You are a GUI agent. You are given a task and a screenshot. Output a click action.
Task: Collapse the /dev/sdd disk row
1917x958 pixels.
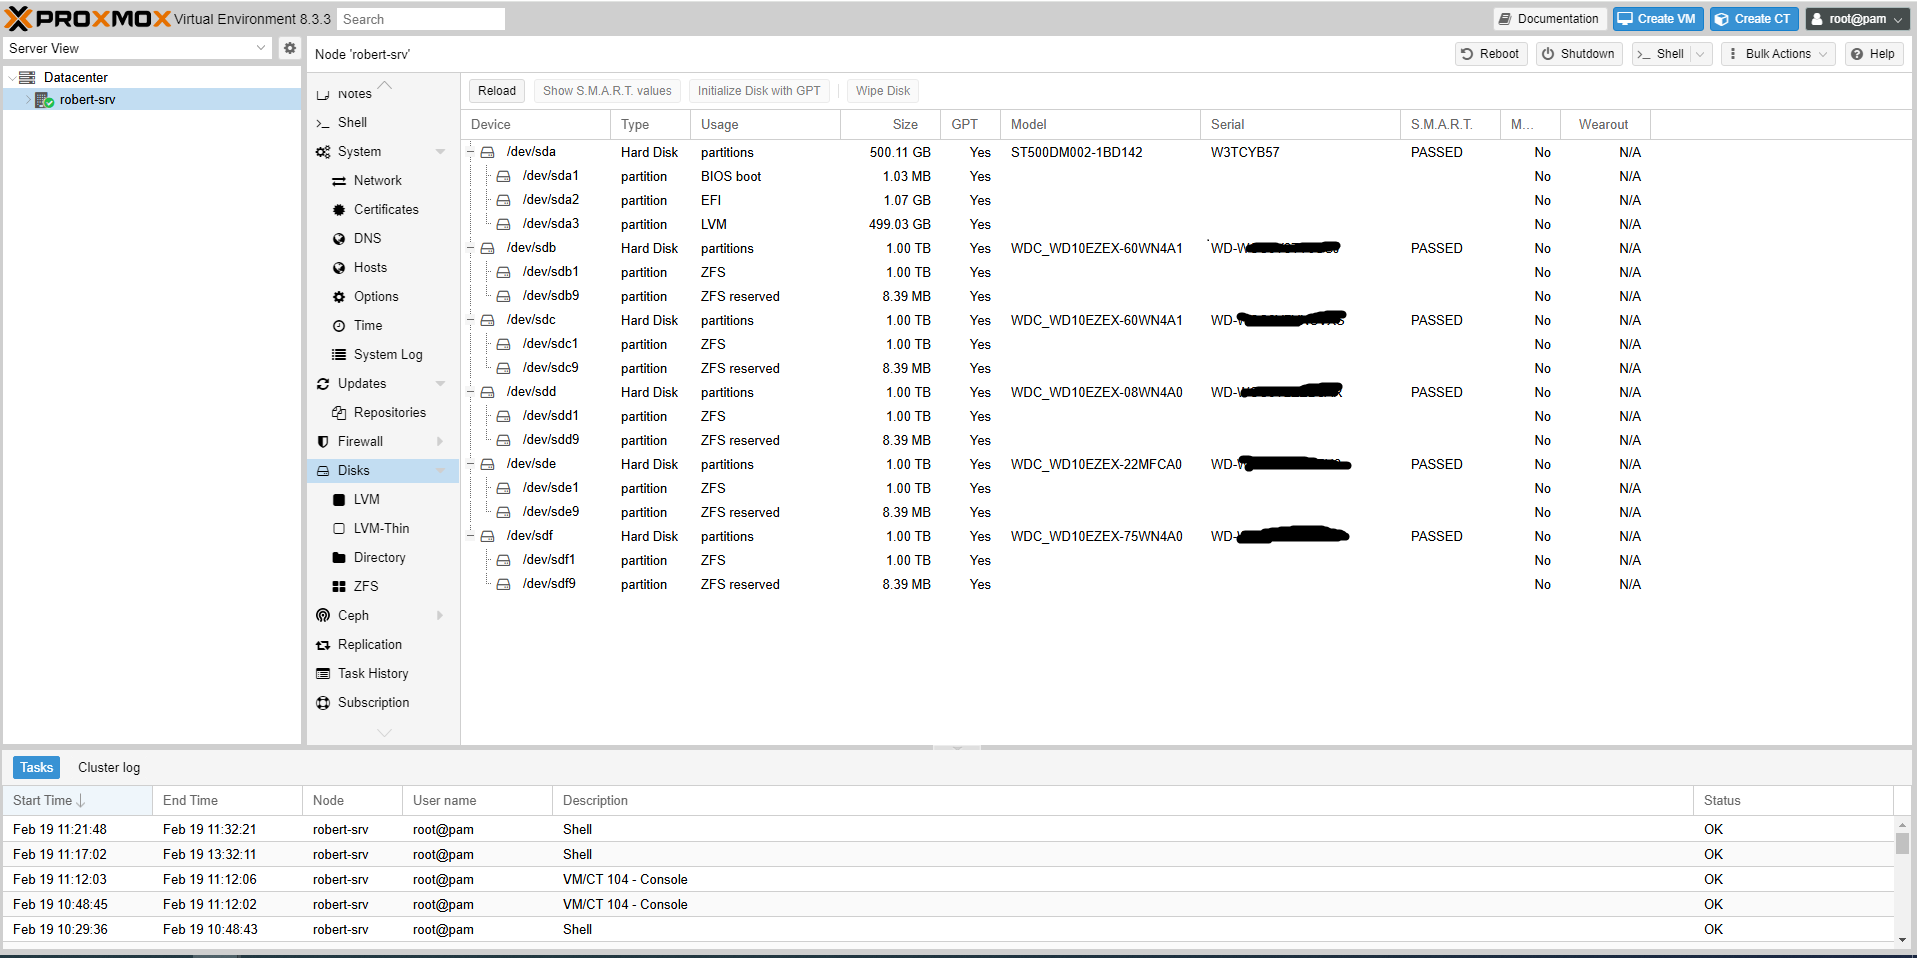471,392
